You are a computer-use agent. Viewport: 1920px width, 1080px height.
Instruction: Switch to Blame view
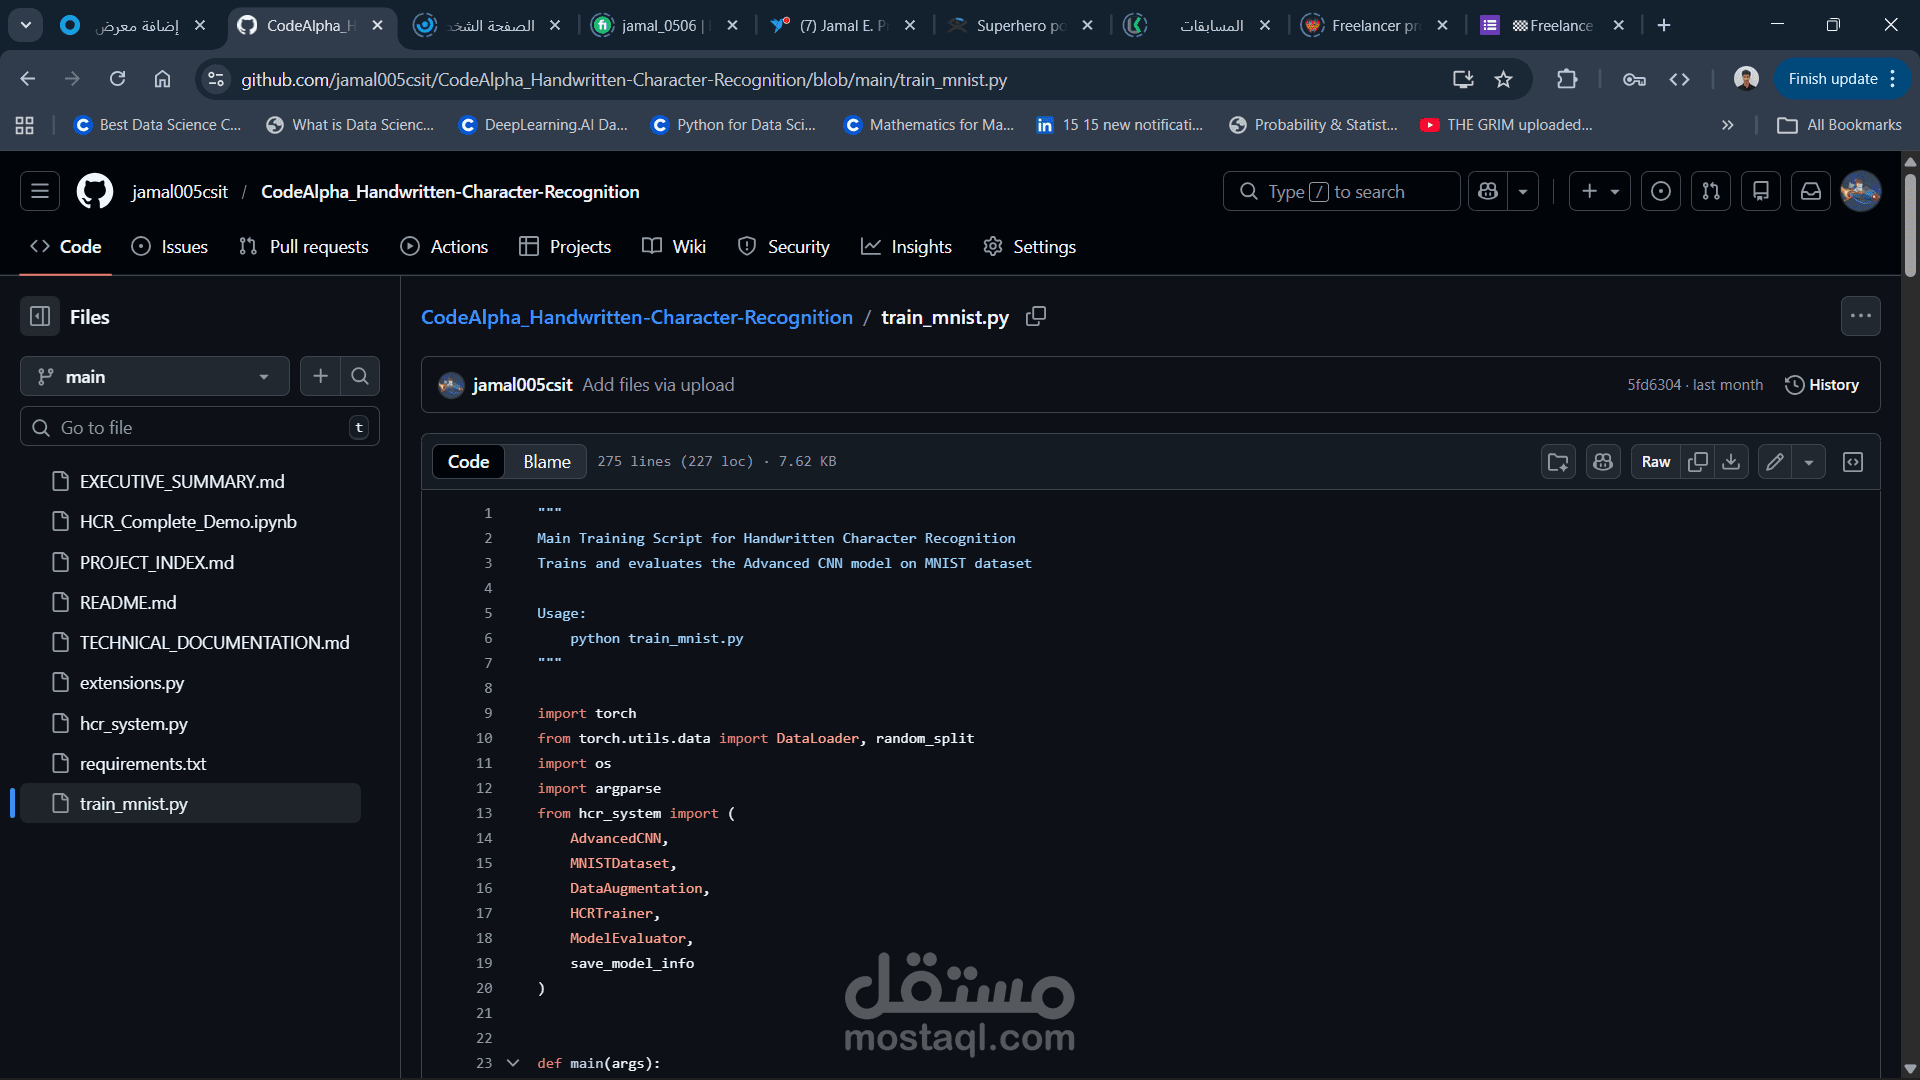click(546, 462)
